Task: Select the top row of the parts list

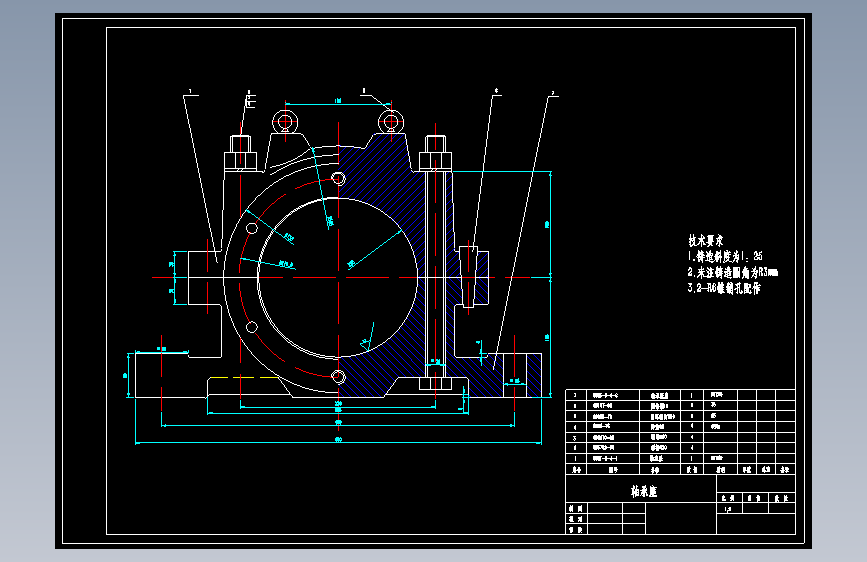Action: click(x=680, y=395)
